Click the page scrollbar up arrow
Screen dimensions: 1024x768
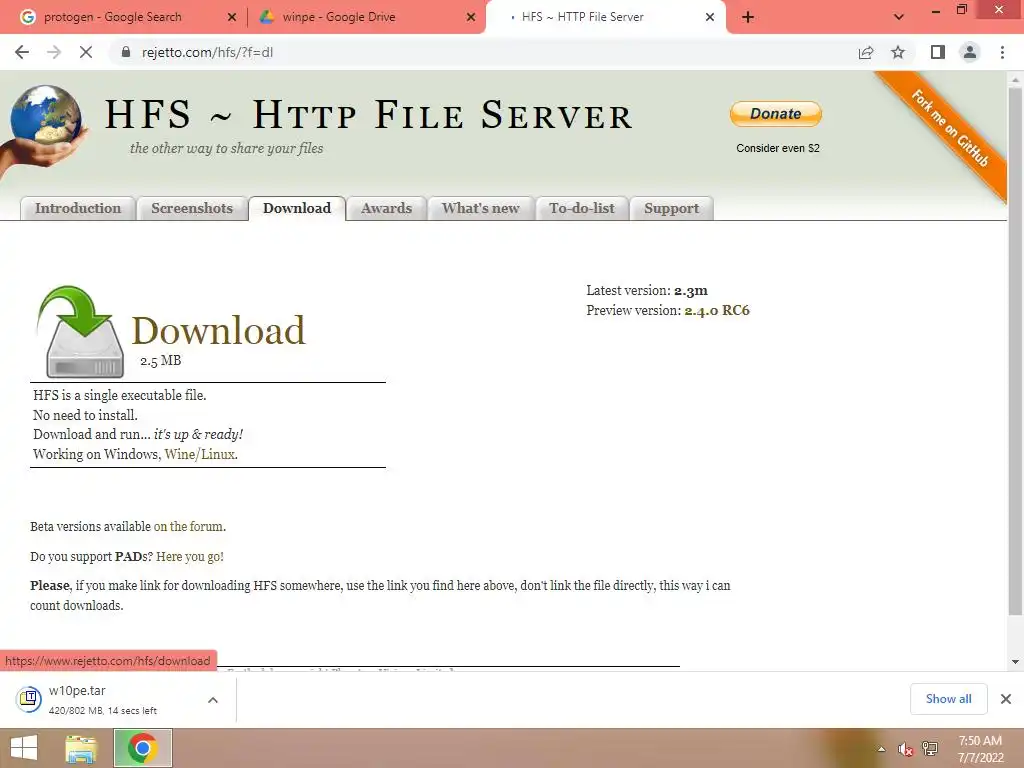coord(1015,80)
